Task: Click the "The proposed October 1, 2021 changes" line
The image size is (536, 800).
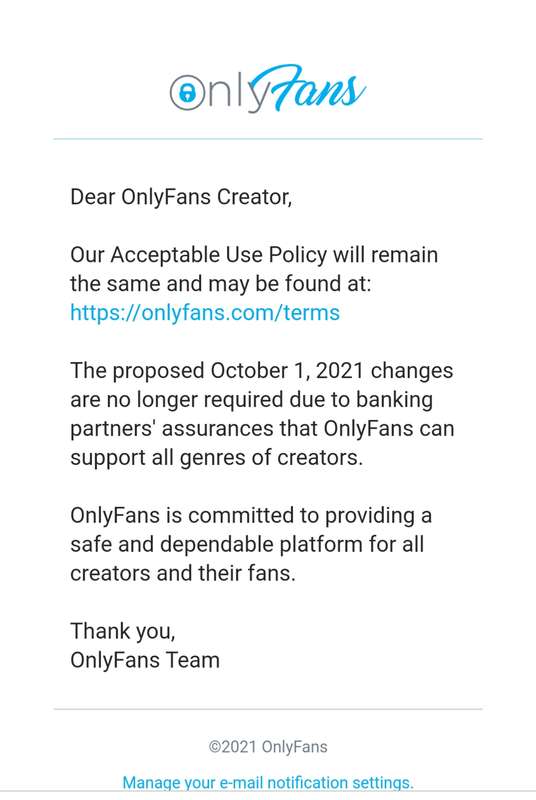Action: (x=262, y=371)
